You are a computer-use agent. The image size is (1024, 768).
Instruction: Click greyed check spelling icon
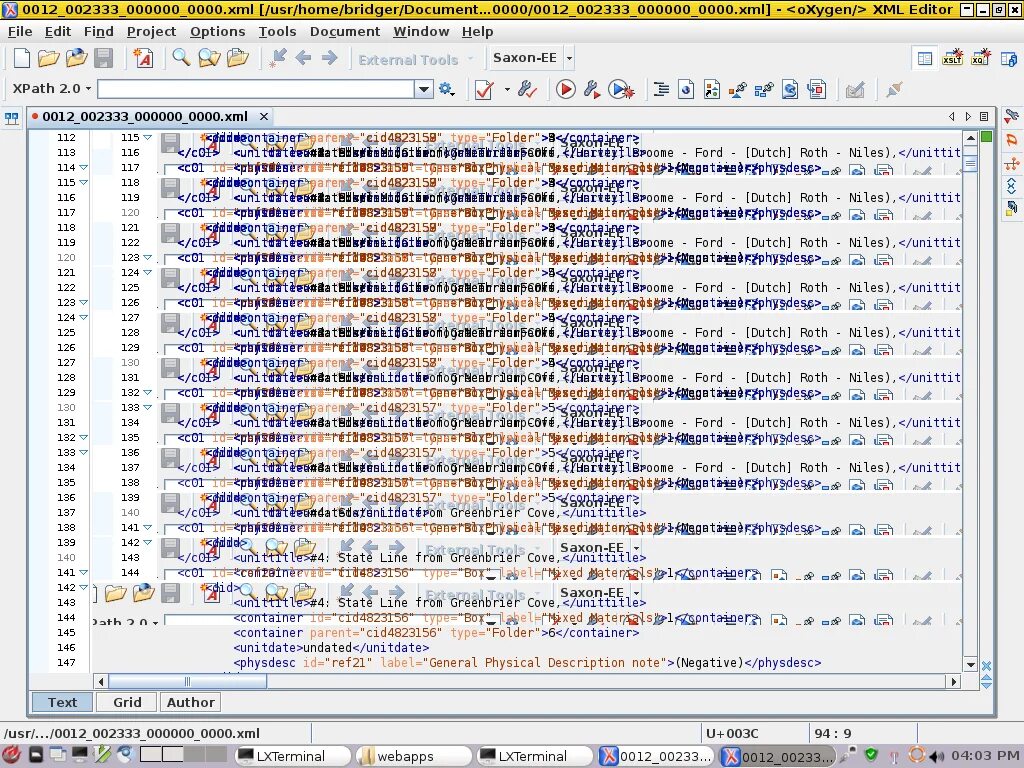point(855,89)
